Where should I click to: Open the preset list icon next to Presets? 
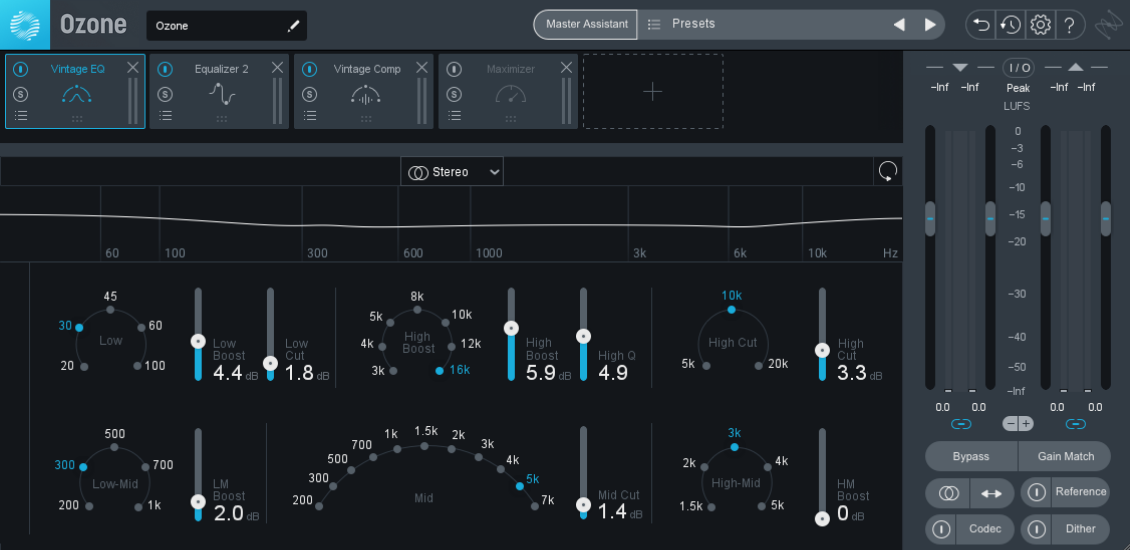(654, 25)
